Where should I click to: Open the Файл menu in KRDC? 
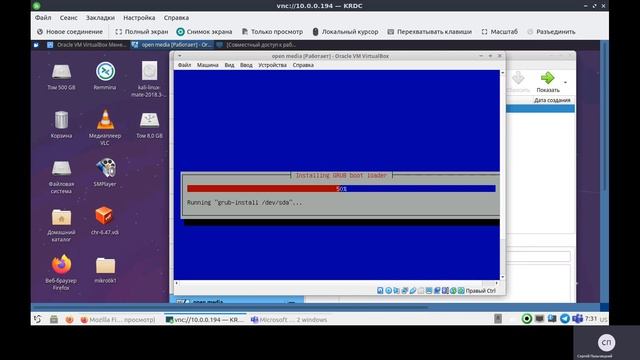pos(43,18)
